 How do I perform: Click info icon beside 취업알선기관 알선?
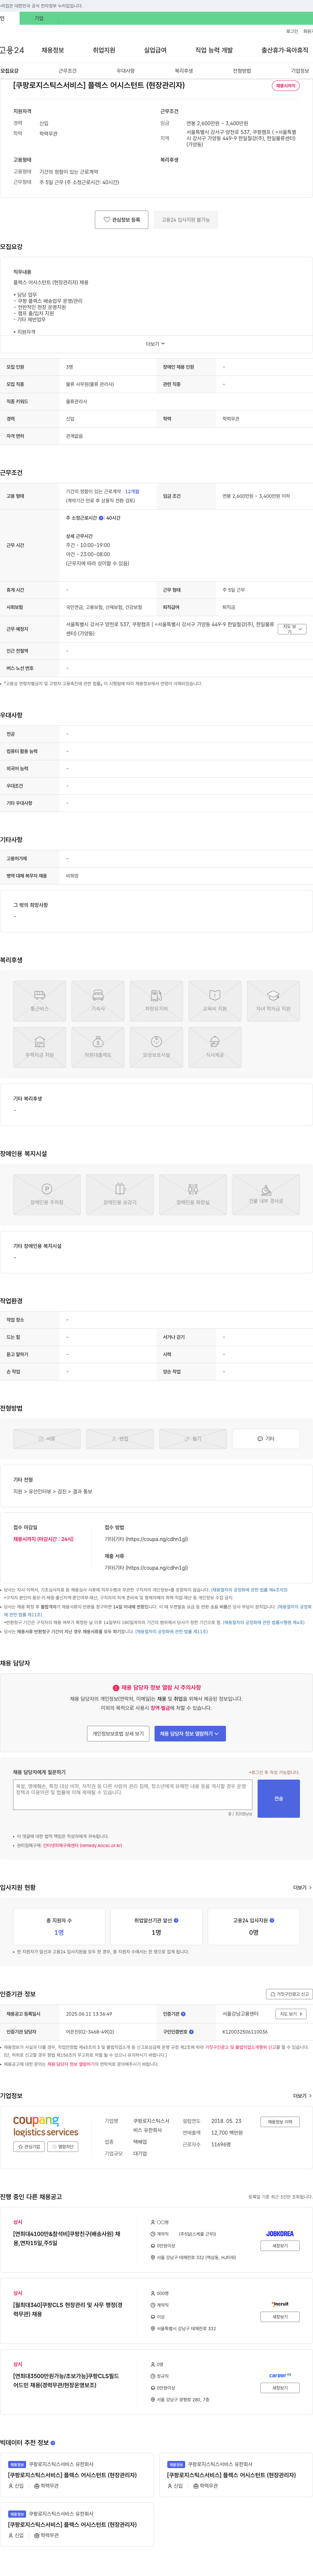(x=176, y=1920)
